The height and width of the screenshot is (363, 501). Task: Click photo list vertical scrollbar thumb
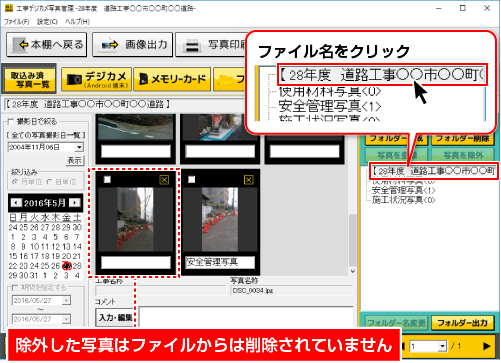tap(353, 240)
